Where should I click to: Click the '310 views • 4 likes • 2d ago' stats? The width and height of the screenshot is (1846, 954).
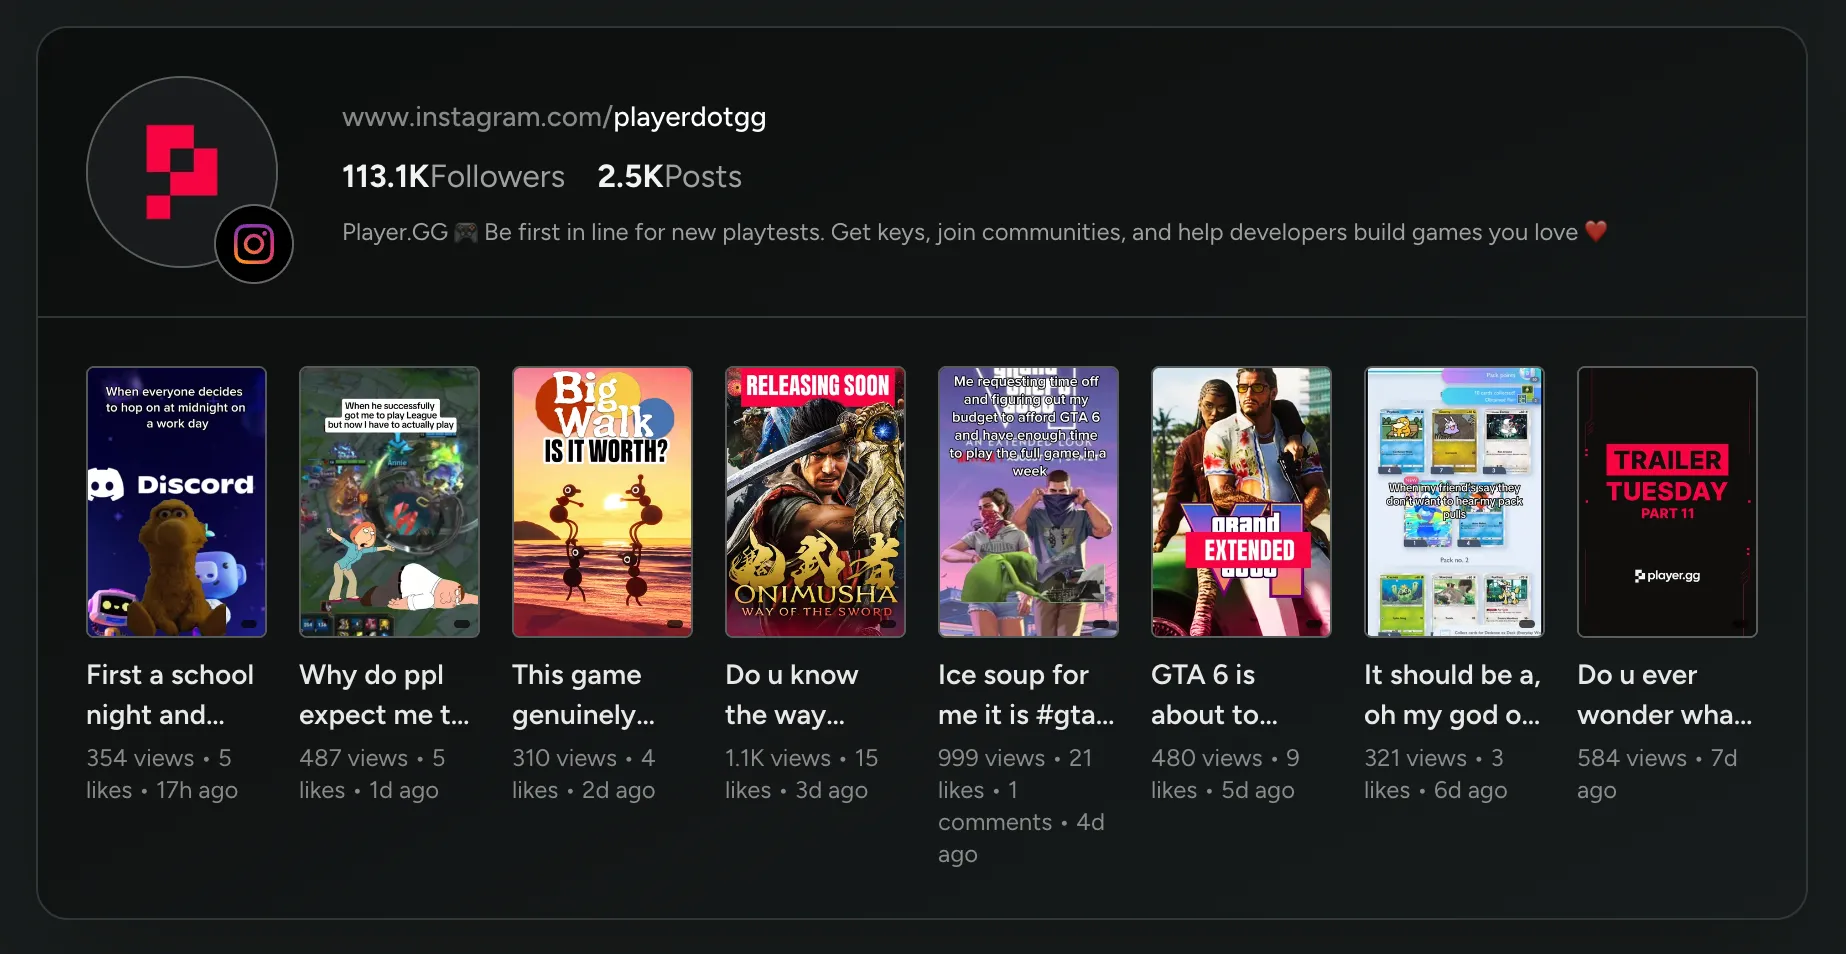pyautogui.click(x=584, y=774)
